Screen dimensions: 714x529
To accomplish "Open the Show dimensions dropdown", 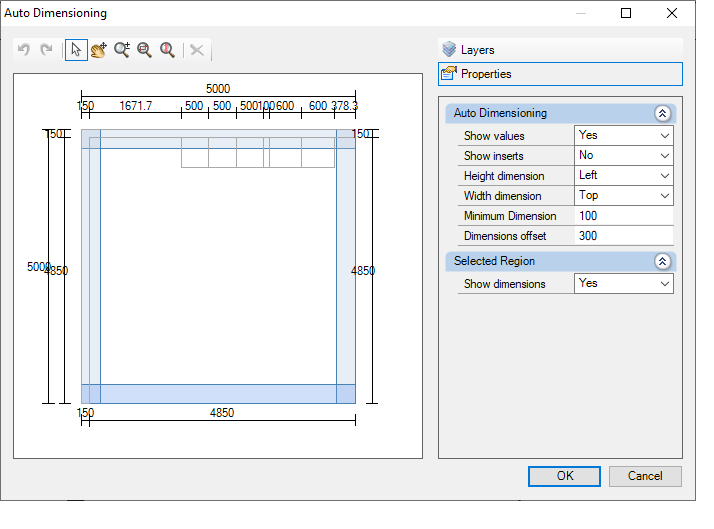I will click(x=623, y=284).
